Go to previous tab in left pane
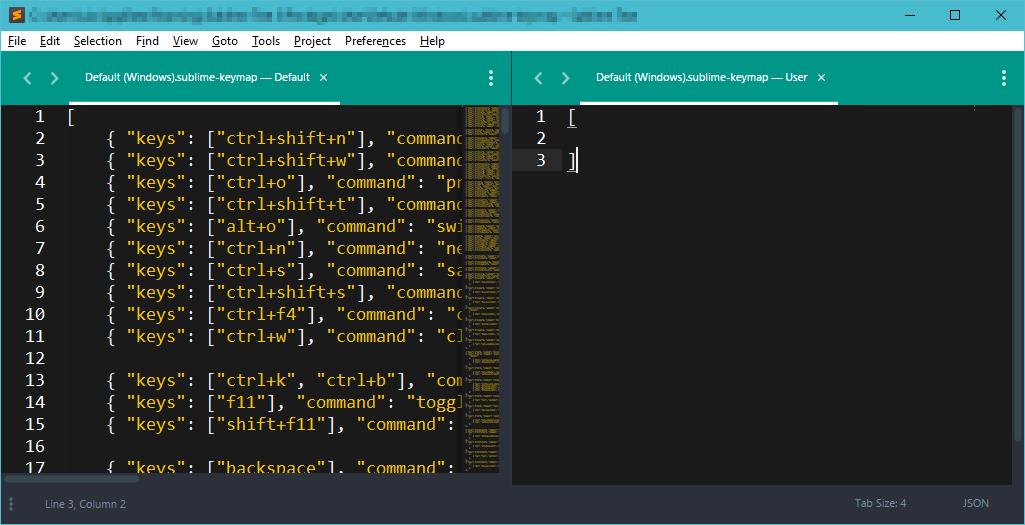The image size is (1025, 525). tap(27, 78)
